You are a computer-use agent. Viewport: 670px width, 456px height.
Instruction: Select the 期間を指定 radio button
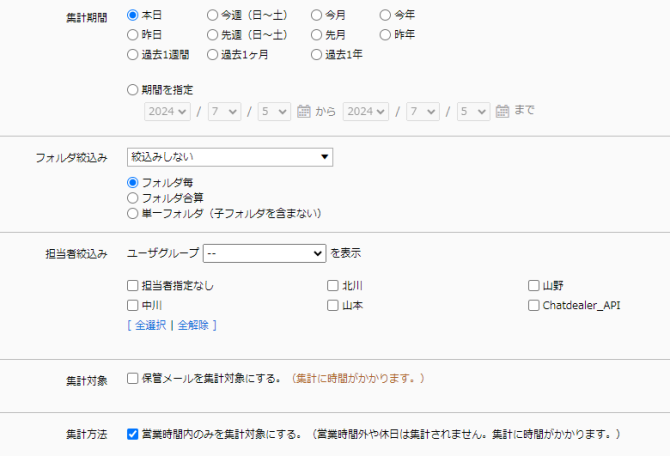133,89
